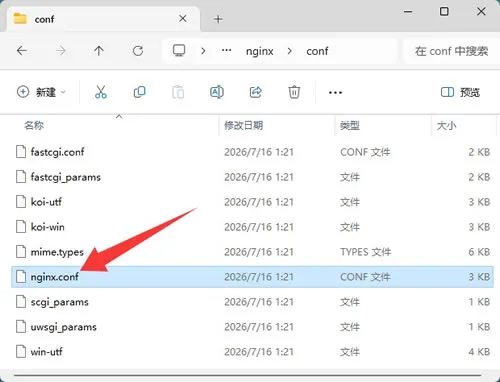Click the 4 KB size cell
500x382 pixels.
pos(479,352)
